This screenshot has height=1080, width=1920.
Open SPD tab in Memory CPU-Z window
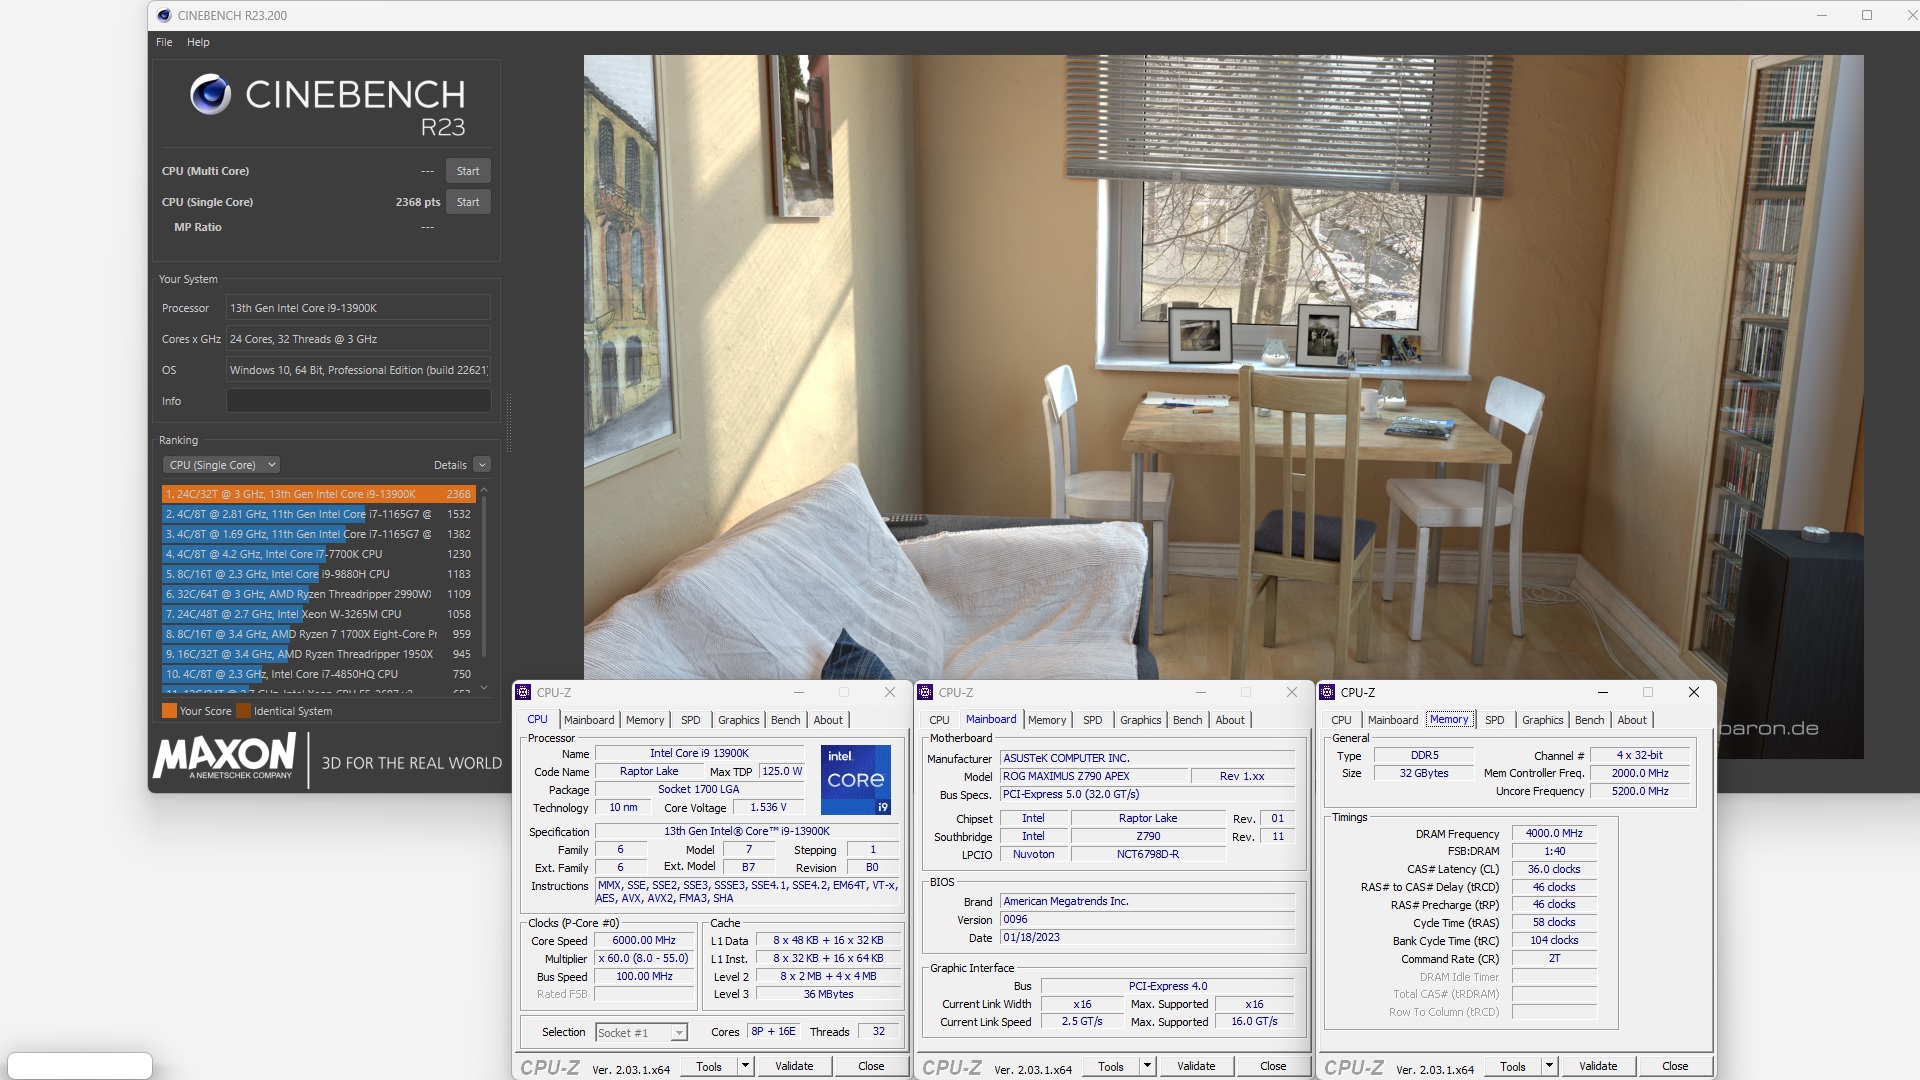(x=1495, y=720)
